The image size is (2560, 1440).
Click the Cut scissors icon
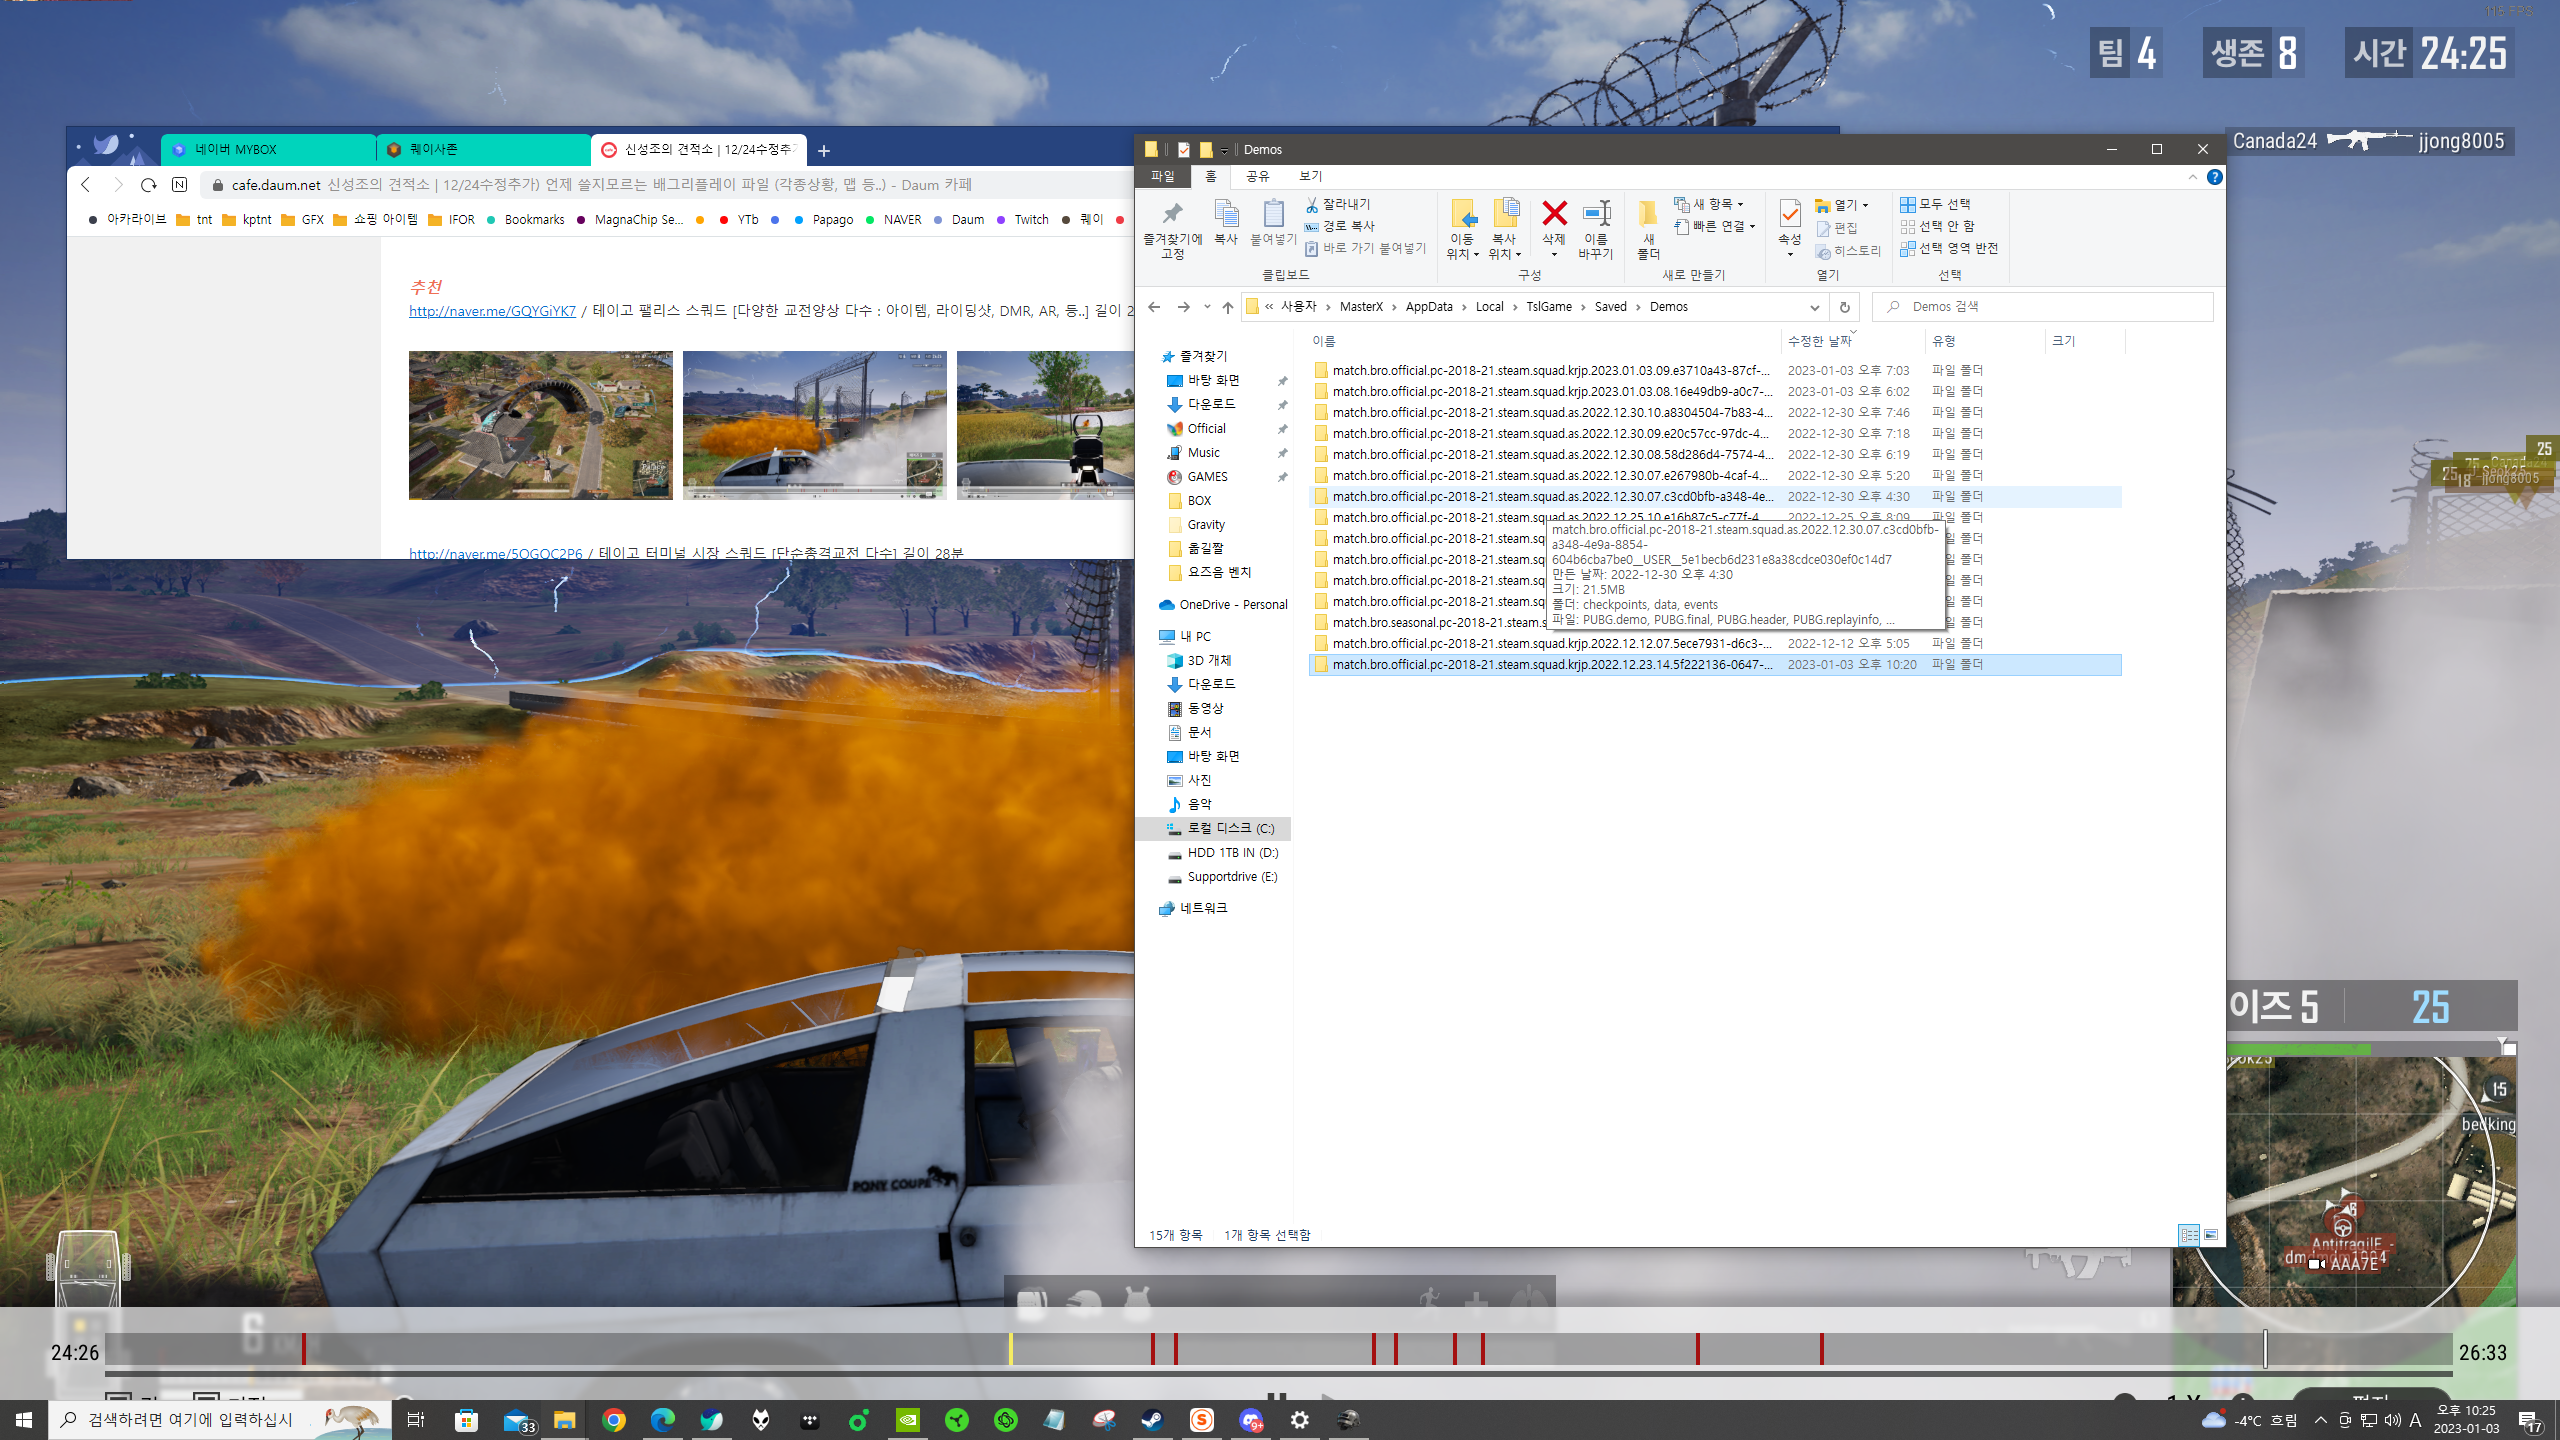1312,204
